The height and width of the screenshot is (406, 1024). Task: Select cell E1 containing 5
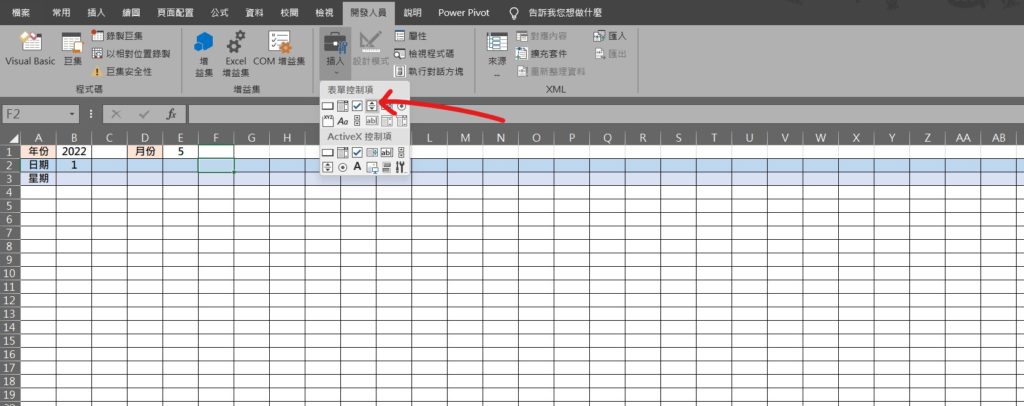click(180, 151)
